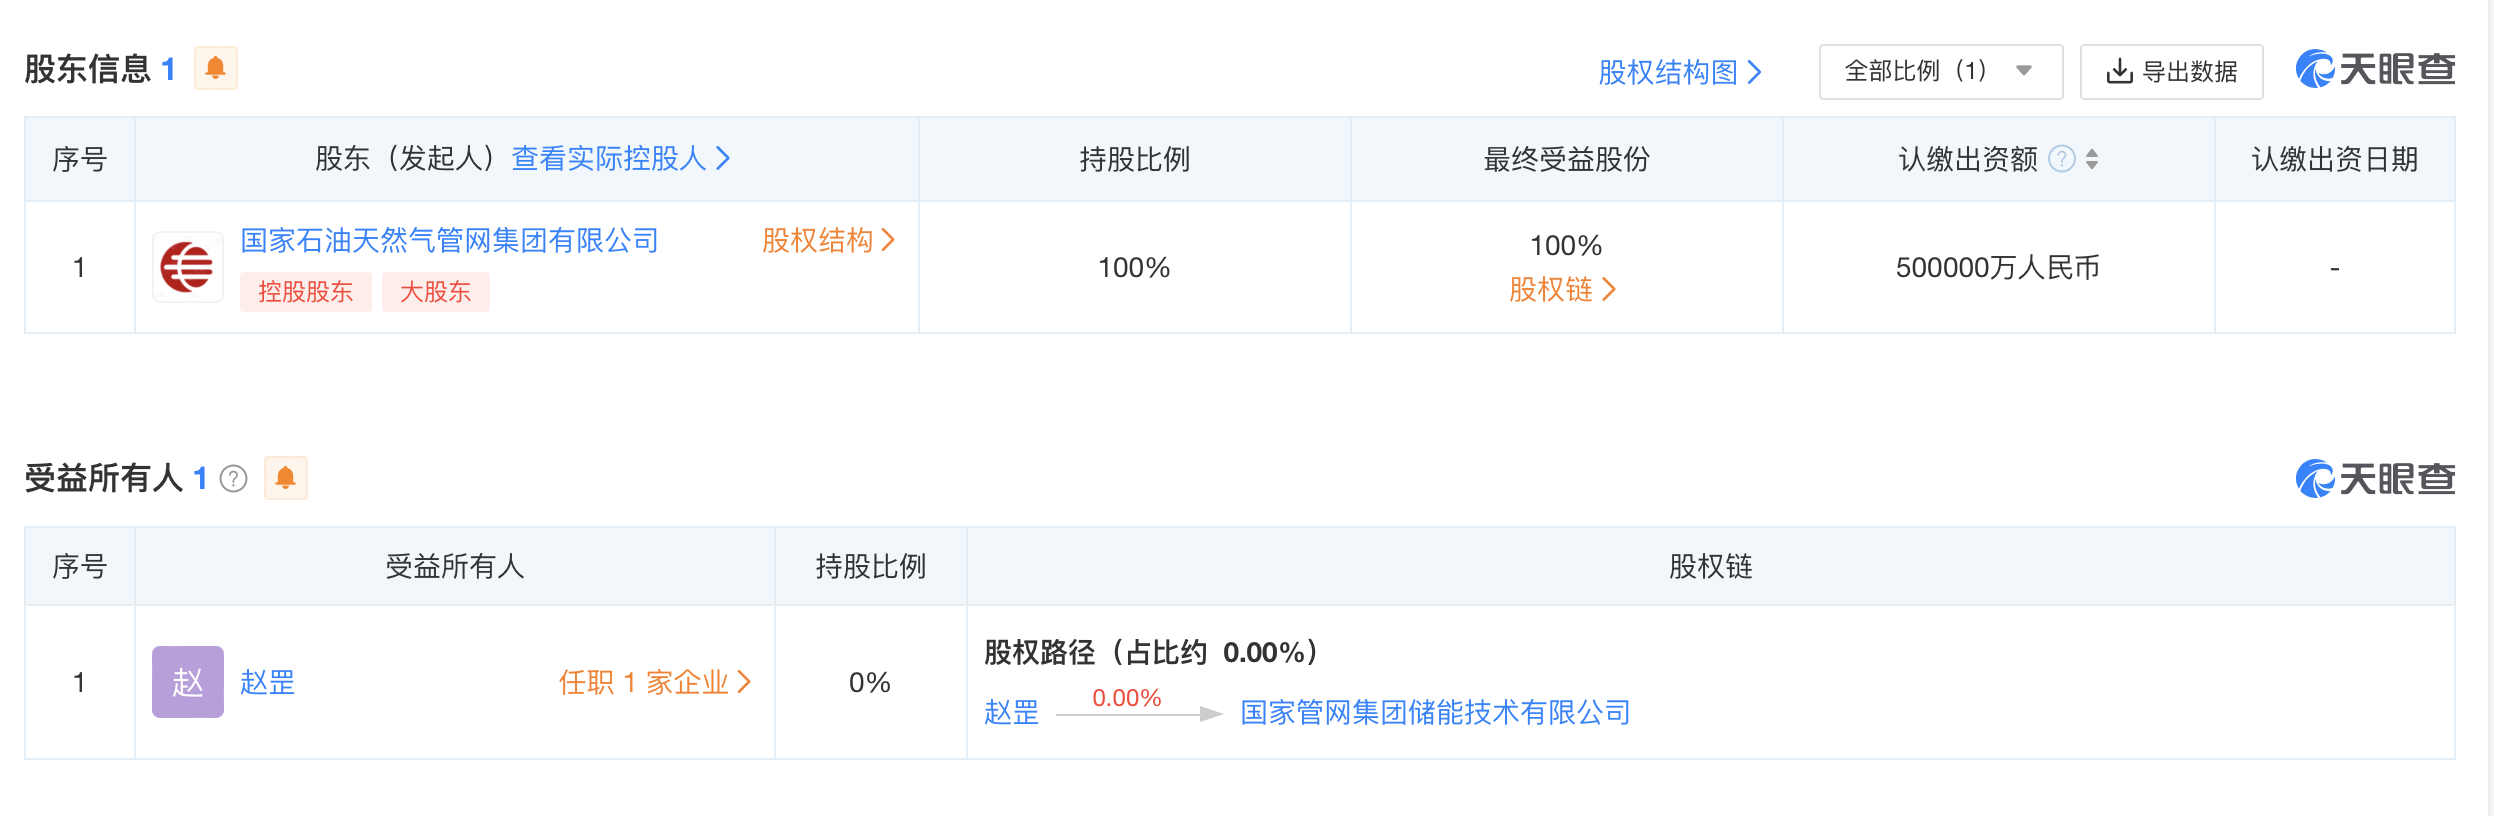Click the help icon beside 认缴出资额

2061,159
